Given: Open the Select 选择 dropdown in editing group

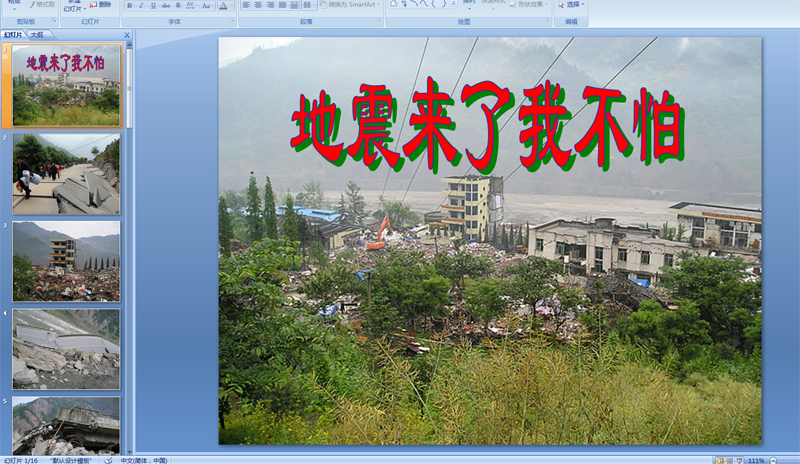Looking at the screenshot, I should pos(571,4).
